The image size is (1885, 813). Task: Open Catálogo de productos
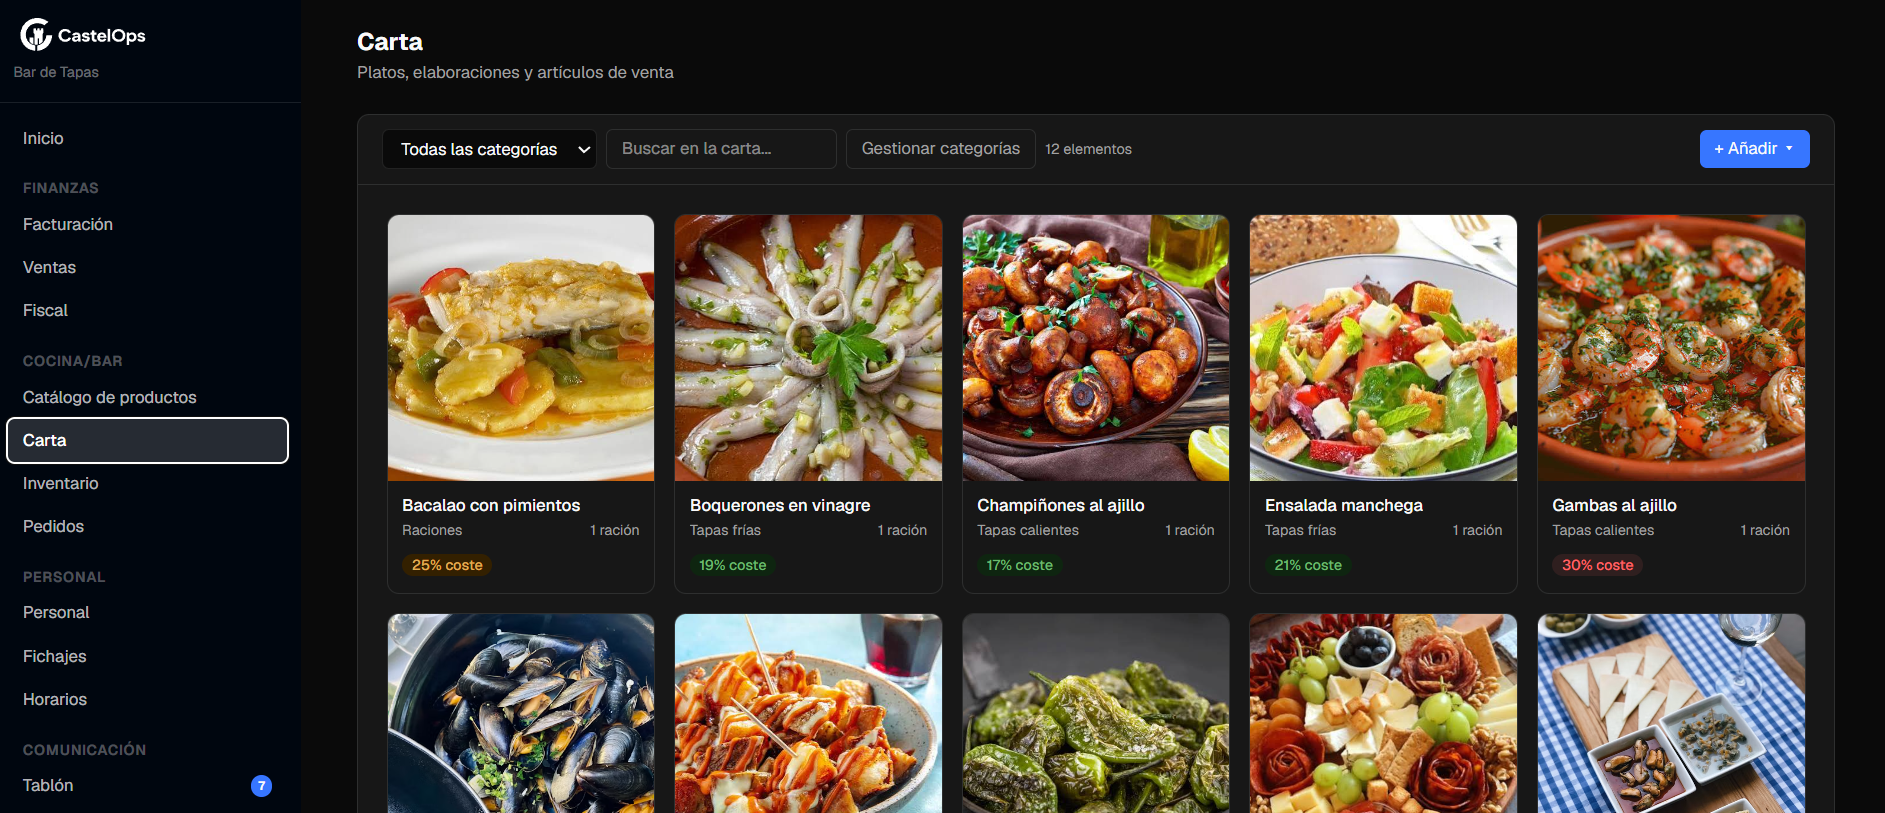(x=109, y=397)
